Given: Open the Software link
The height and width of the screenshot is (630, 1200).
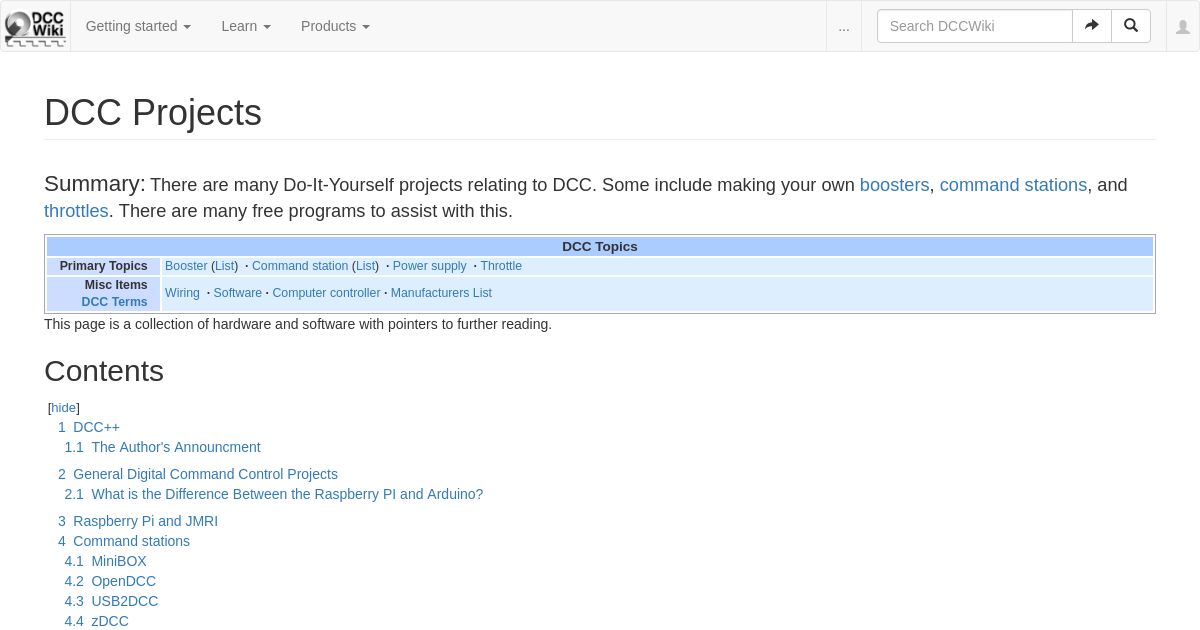Looking at the screenshot, I should point(237,293).
